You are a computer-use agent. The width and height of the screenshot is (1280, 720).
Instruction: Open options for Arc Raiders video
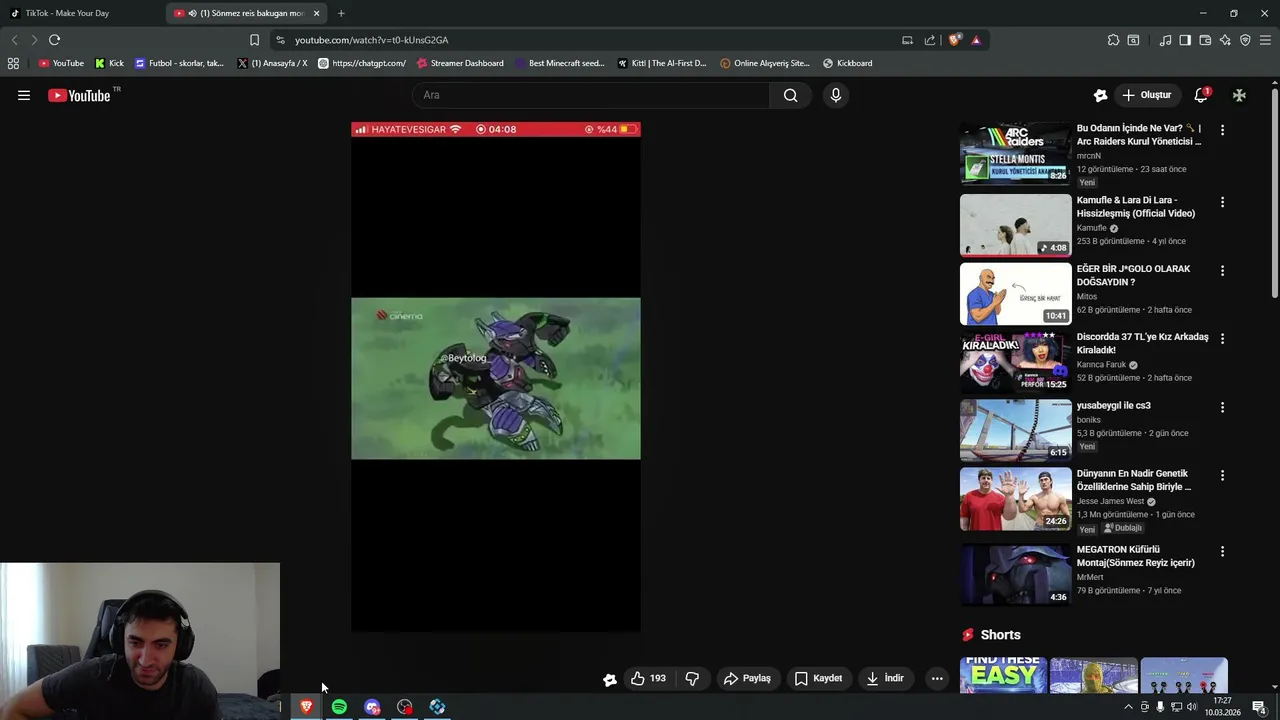coord(1222,130)
